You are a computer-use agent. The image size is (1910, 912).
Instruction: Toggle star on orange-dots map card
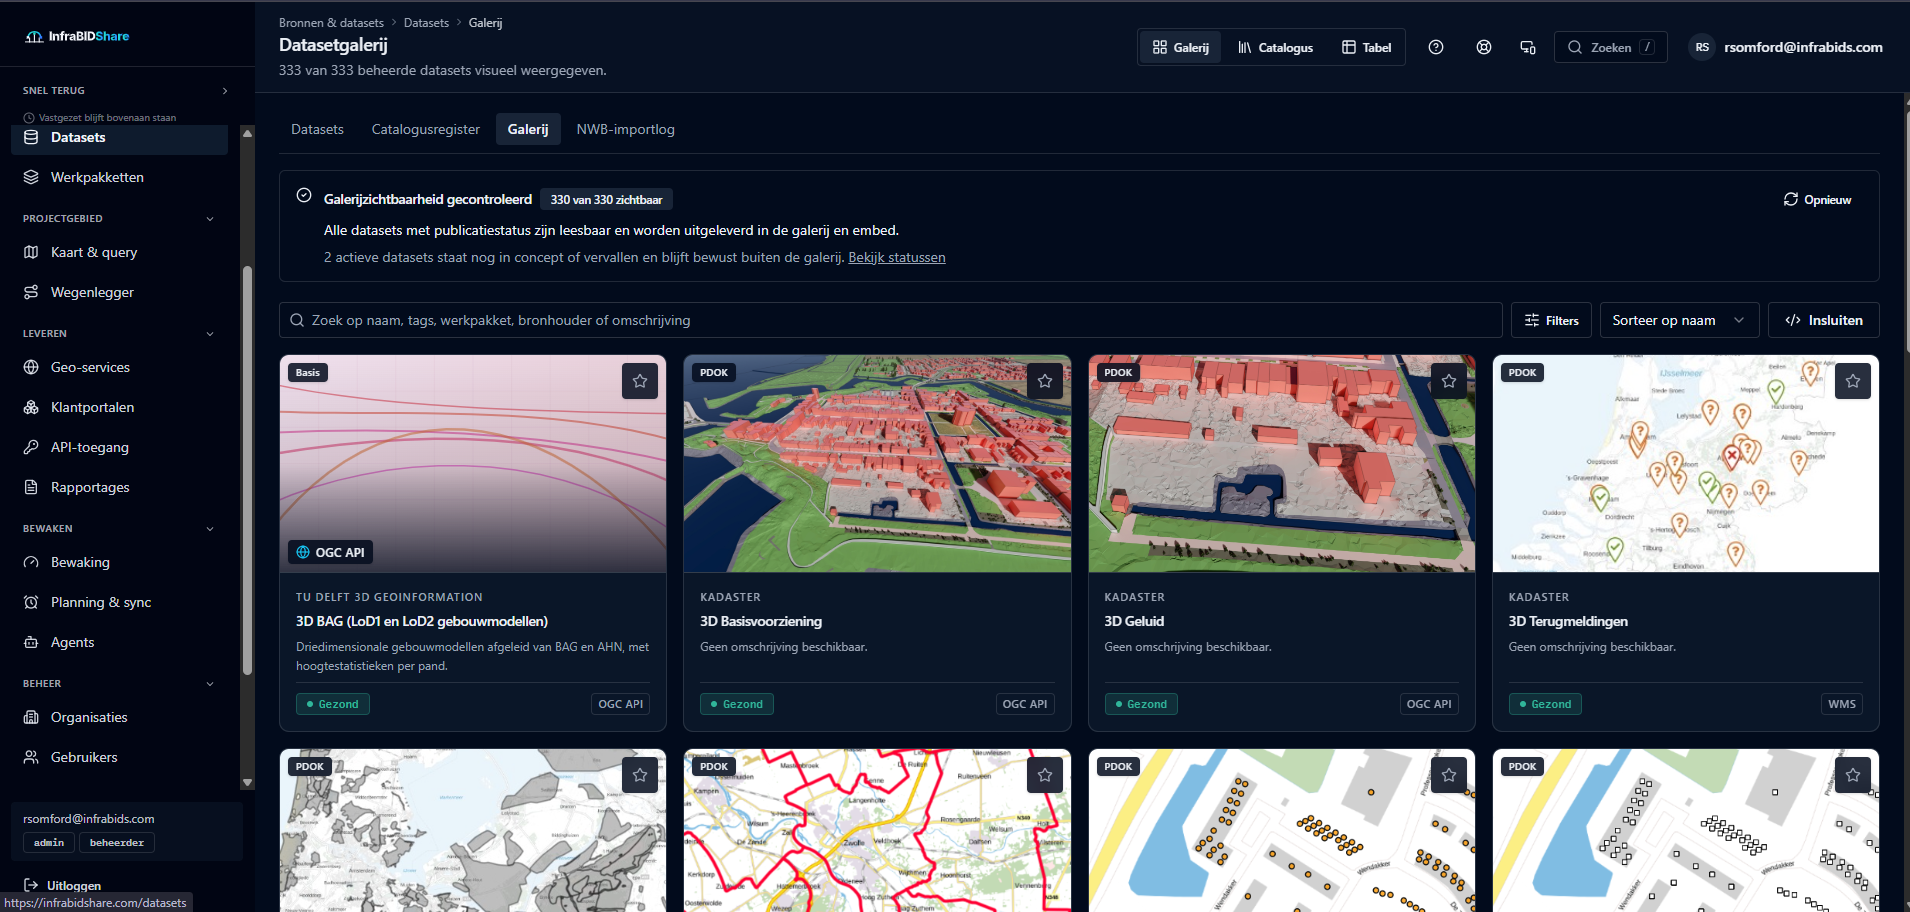(1449, 775)
